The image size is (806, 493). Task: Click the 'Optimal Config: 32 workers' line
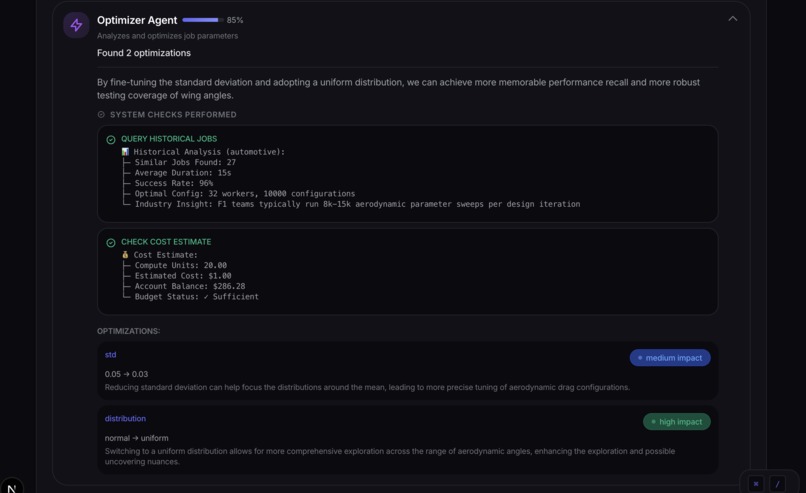(245, 193)
